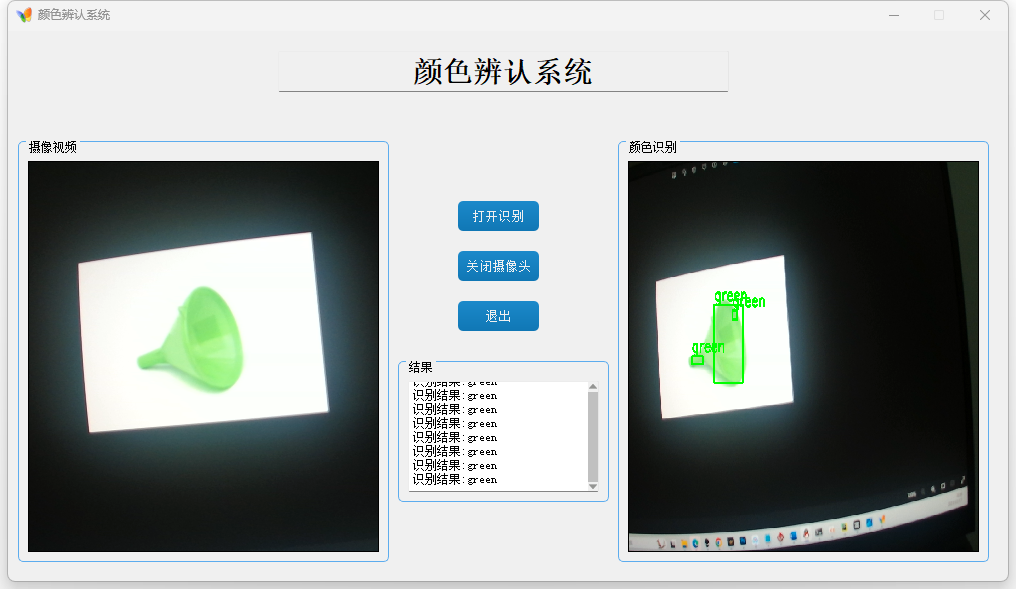1016x589 pixels.
Task: Click the large 颜色辨认系统 heading
Action: coord(503,71)
